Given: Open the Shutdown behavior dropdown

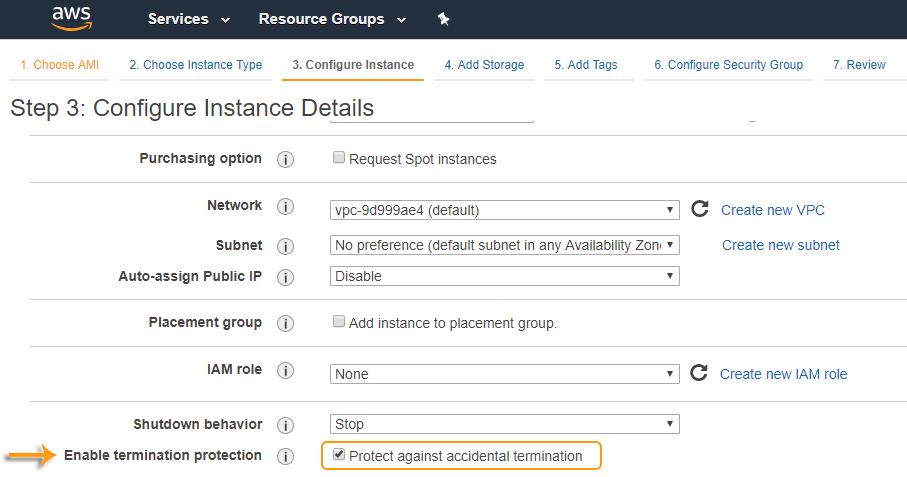Looking at the screenshot, I should [504, 424].
